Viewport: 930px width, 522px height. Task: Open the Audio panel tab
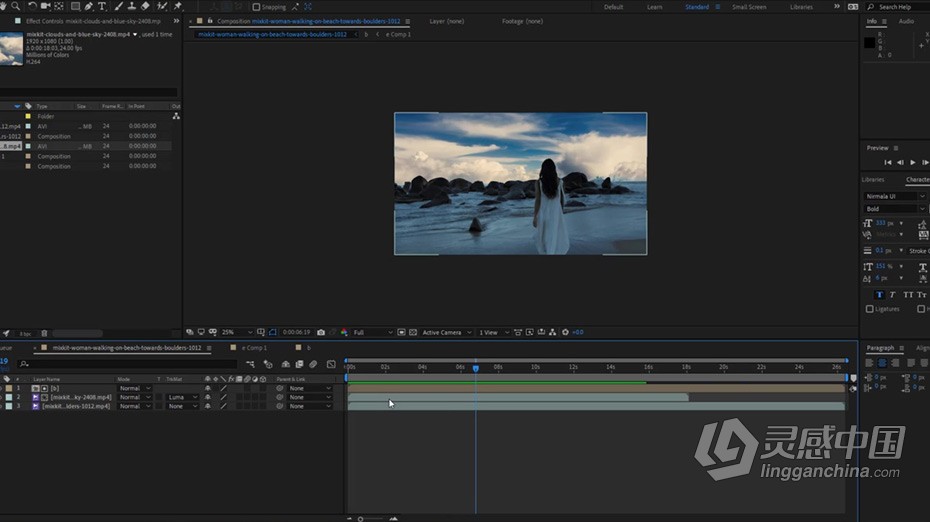tap(906, 21)
